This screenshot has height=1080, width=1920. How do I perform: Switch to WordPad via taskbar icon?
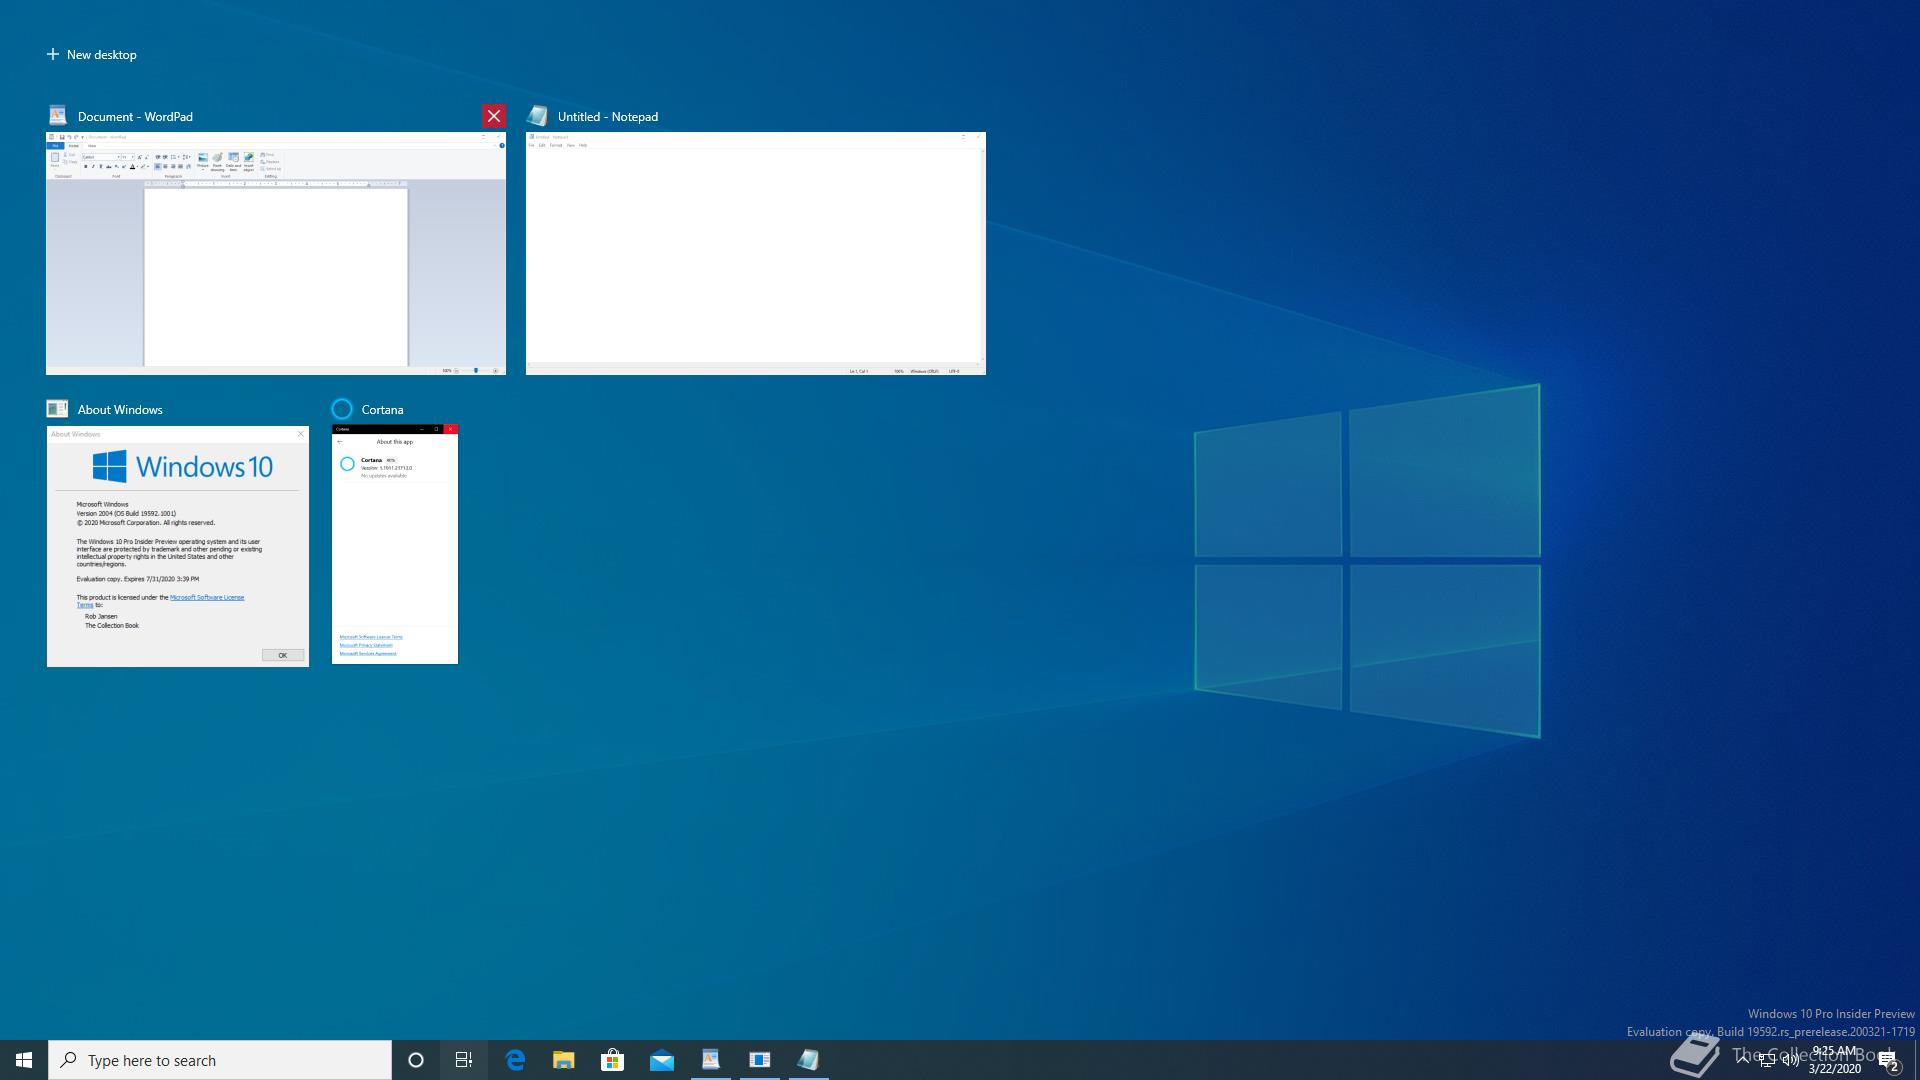(710, 1060)
